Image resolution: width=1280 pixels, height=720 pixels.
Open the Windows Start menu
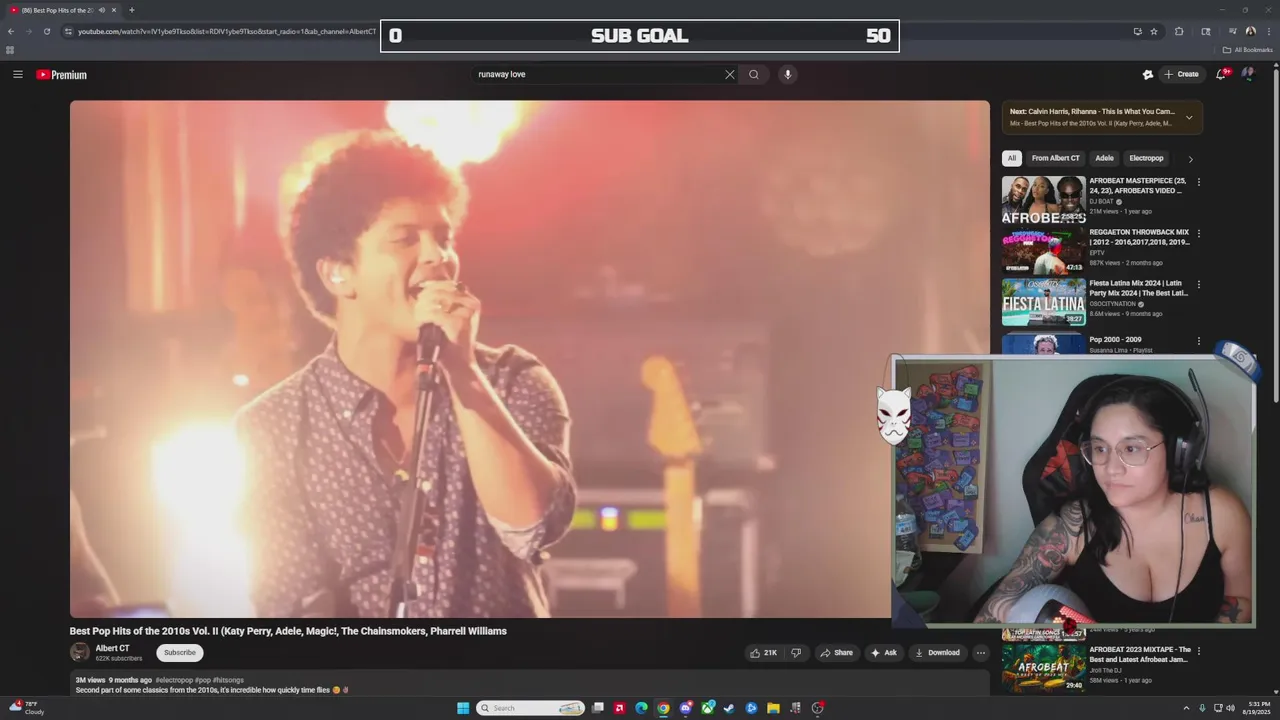click(x=463, y=708)
